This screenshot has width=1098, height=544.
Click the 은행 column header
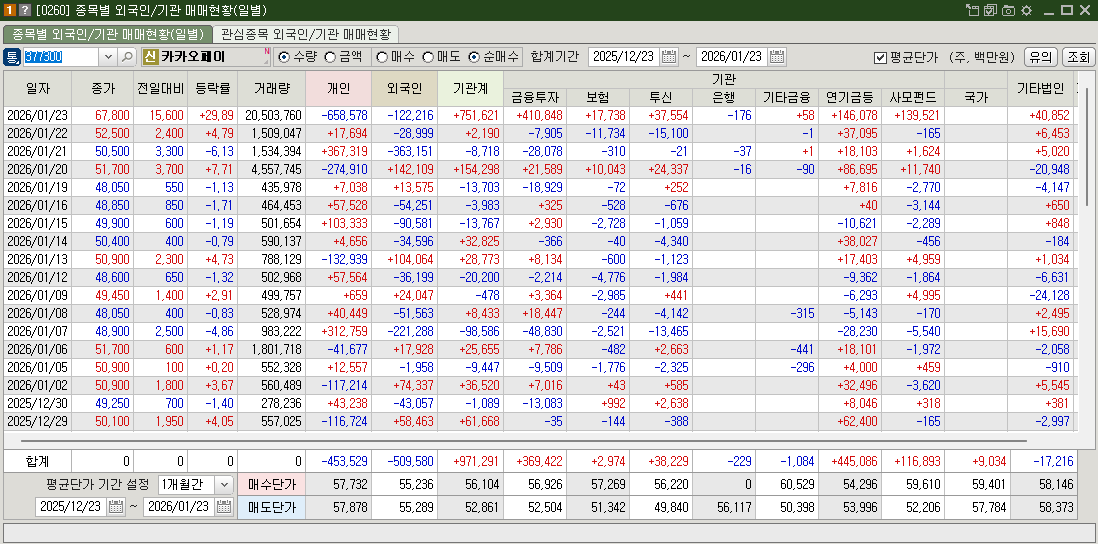[x=724, y=97]
